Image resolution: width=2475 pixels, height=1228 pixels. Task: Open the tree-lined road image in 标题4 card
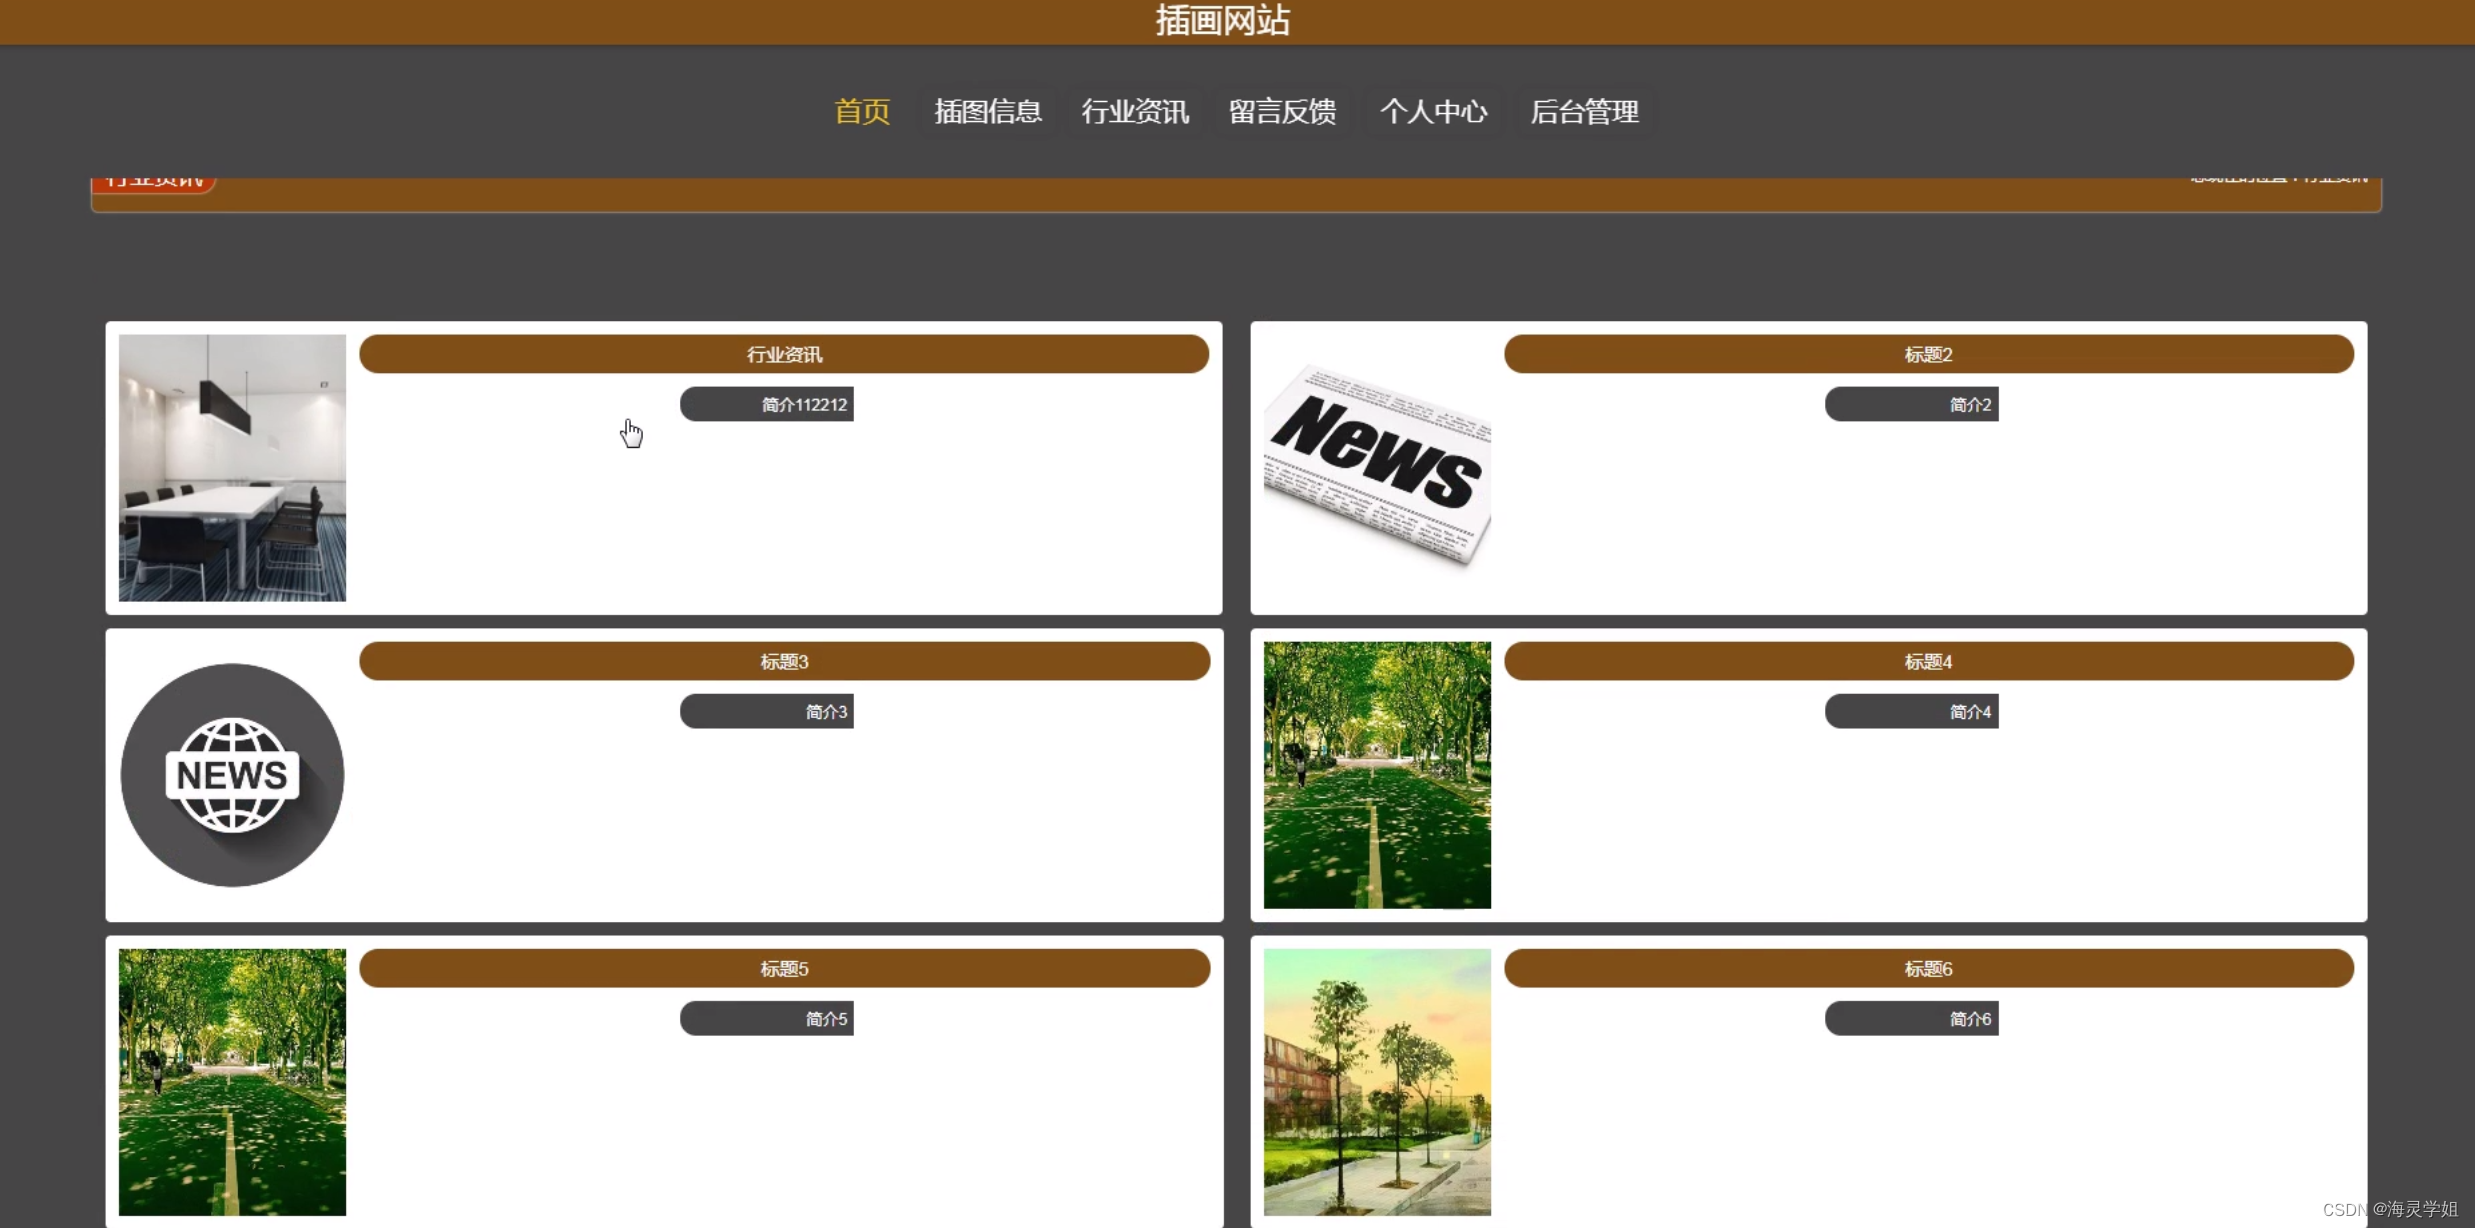coord(1377,775)
